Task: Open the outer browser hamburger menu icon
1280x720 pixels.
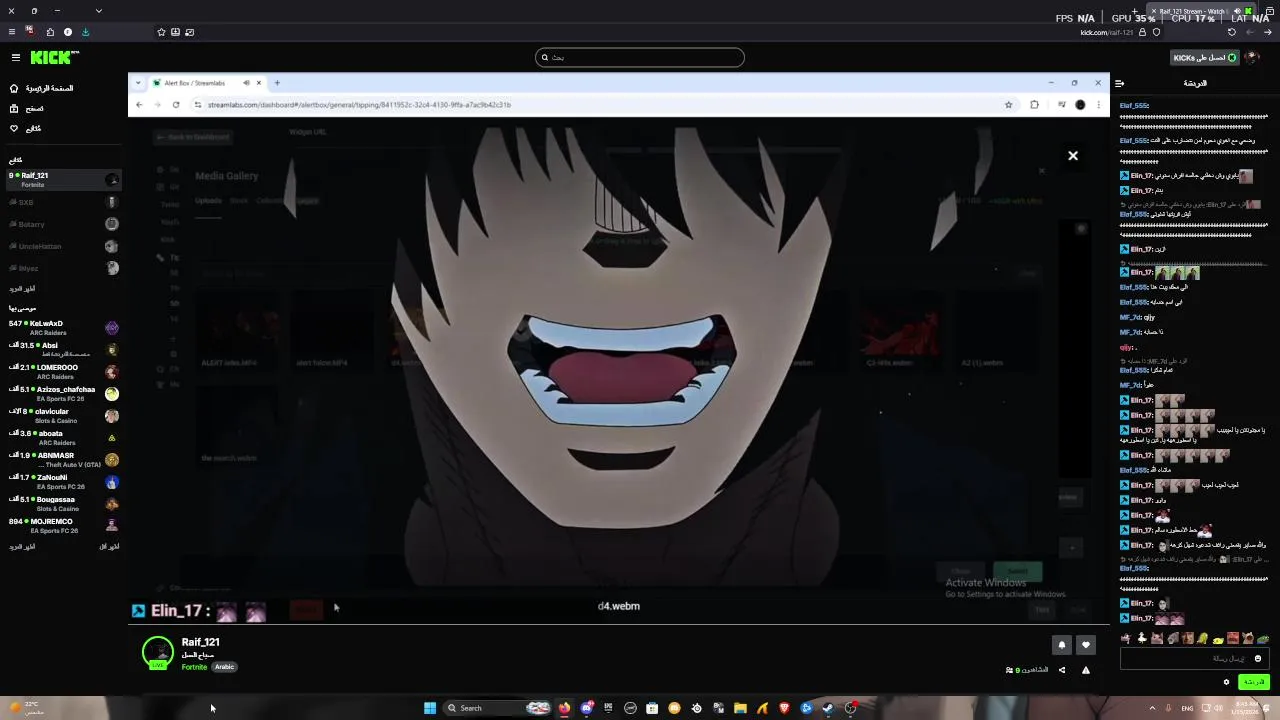Action: 11,32
